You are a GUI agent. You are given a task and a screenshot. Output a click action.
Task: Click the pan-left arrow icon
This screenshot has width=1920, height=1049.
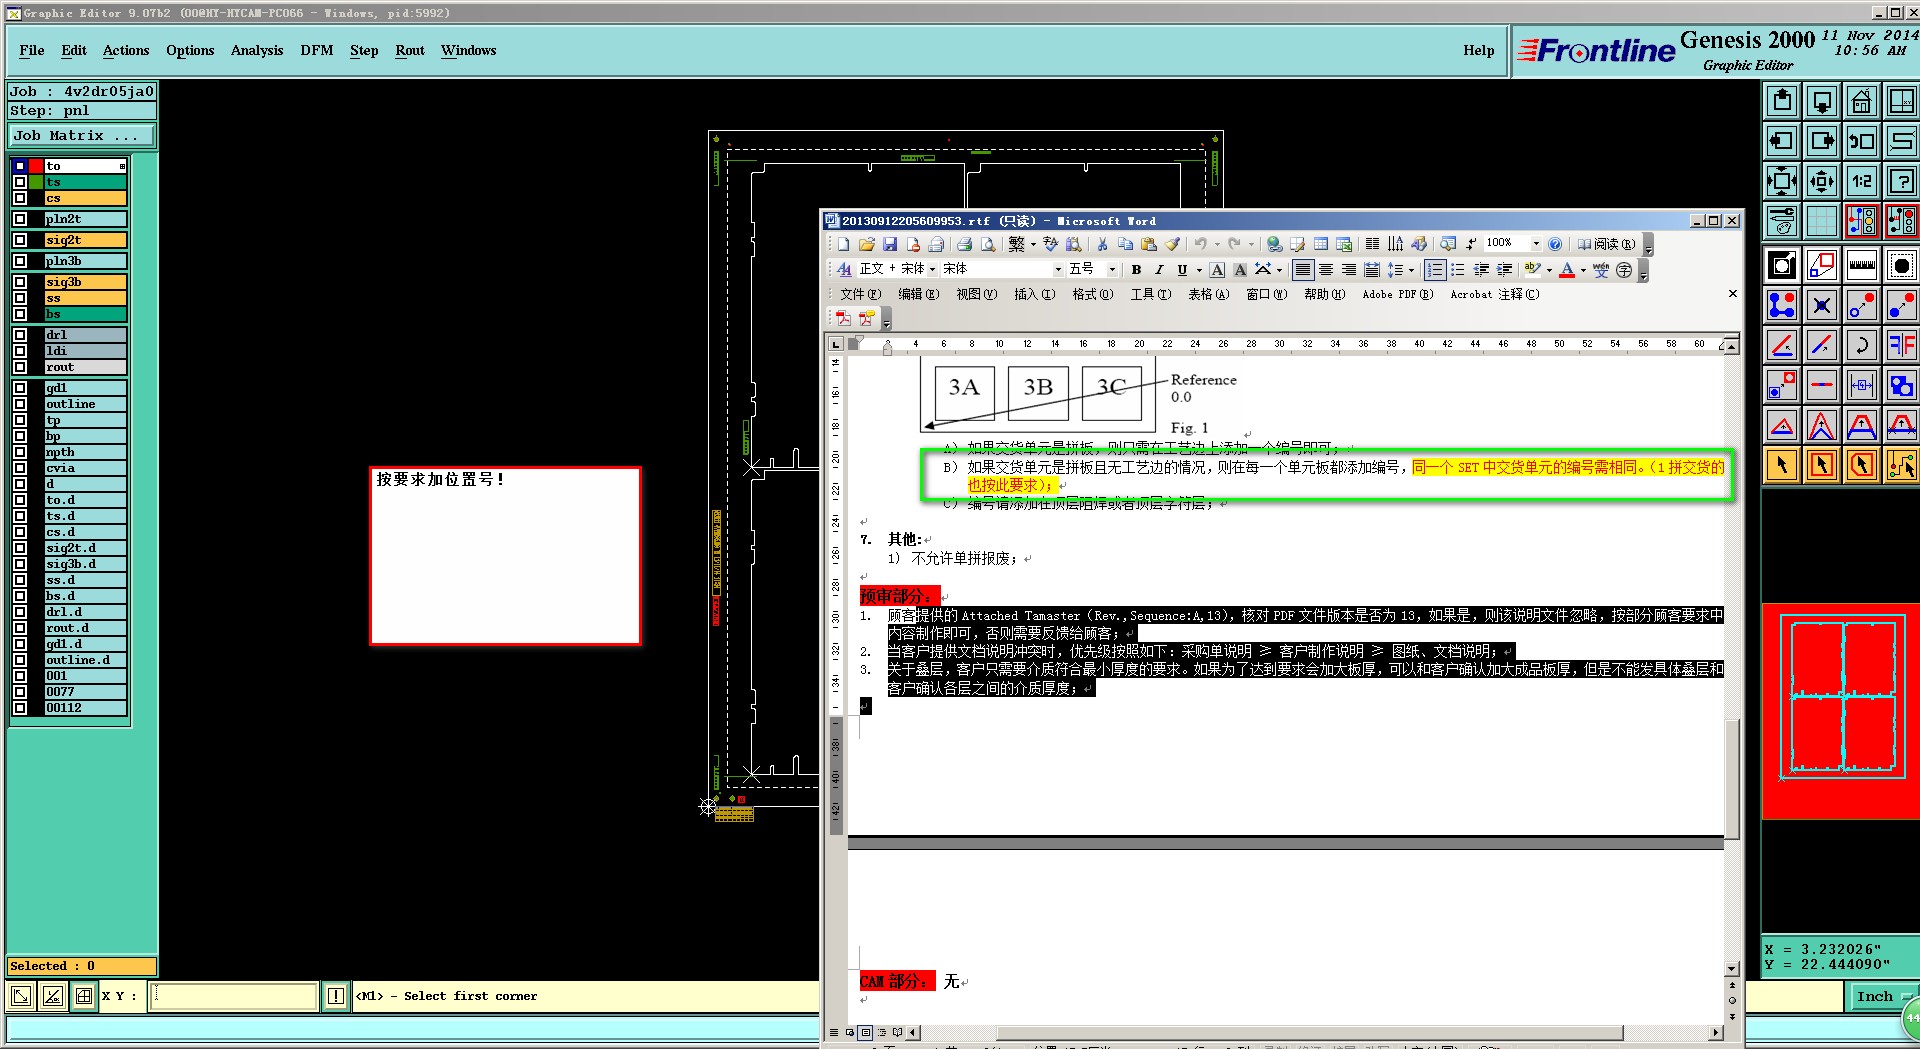point(1781,141)
